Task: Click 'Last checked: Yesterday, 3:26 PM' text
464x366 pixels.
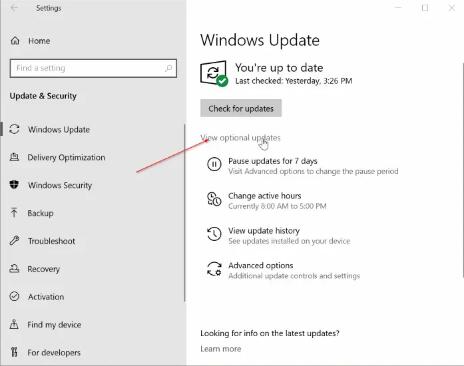Action: coord(294,81)
